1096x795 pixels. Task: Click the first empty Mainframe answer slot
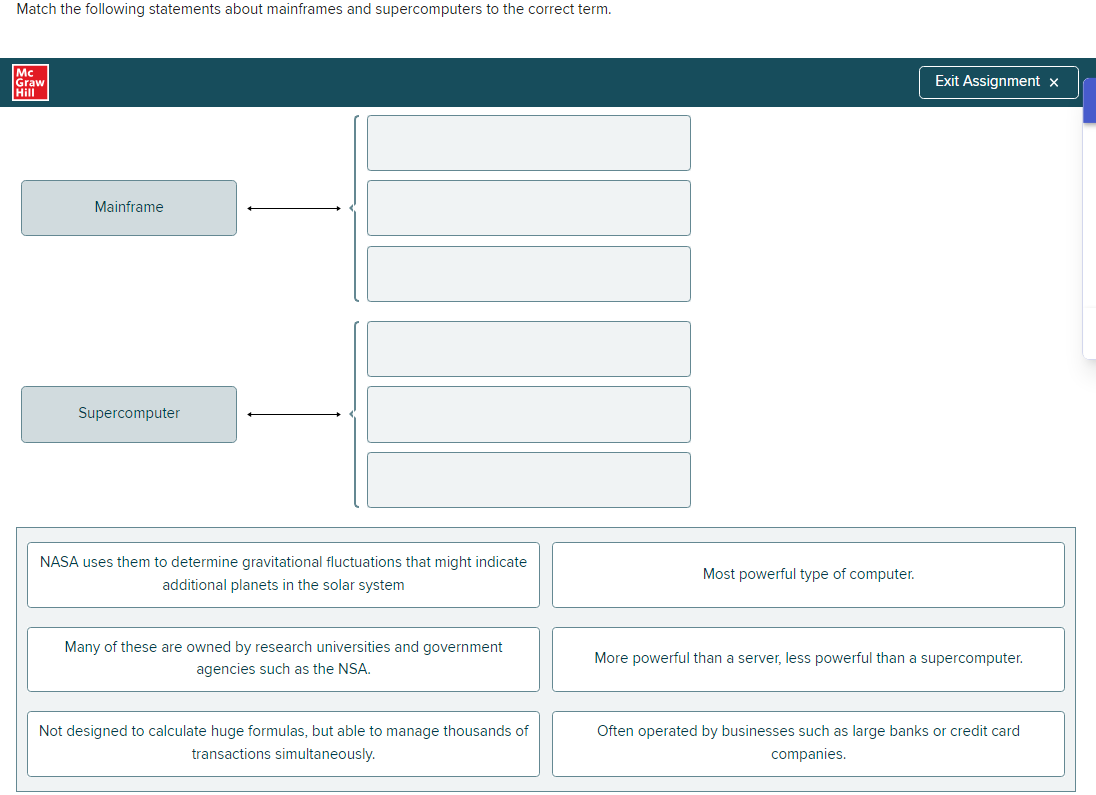[528, 143]
